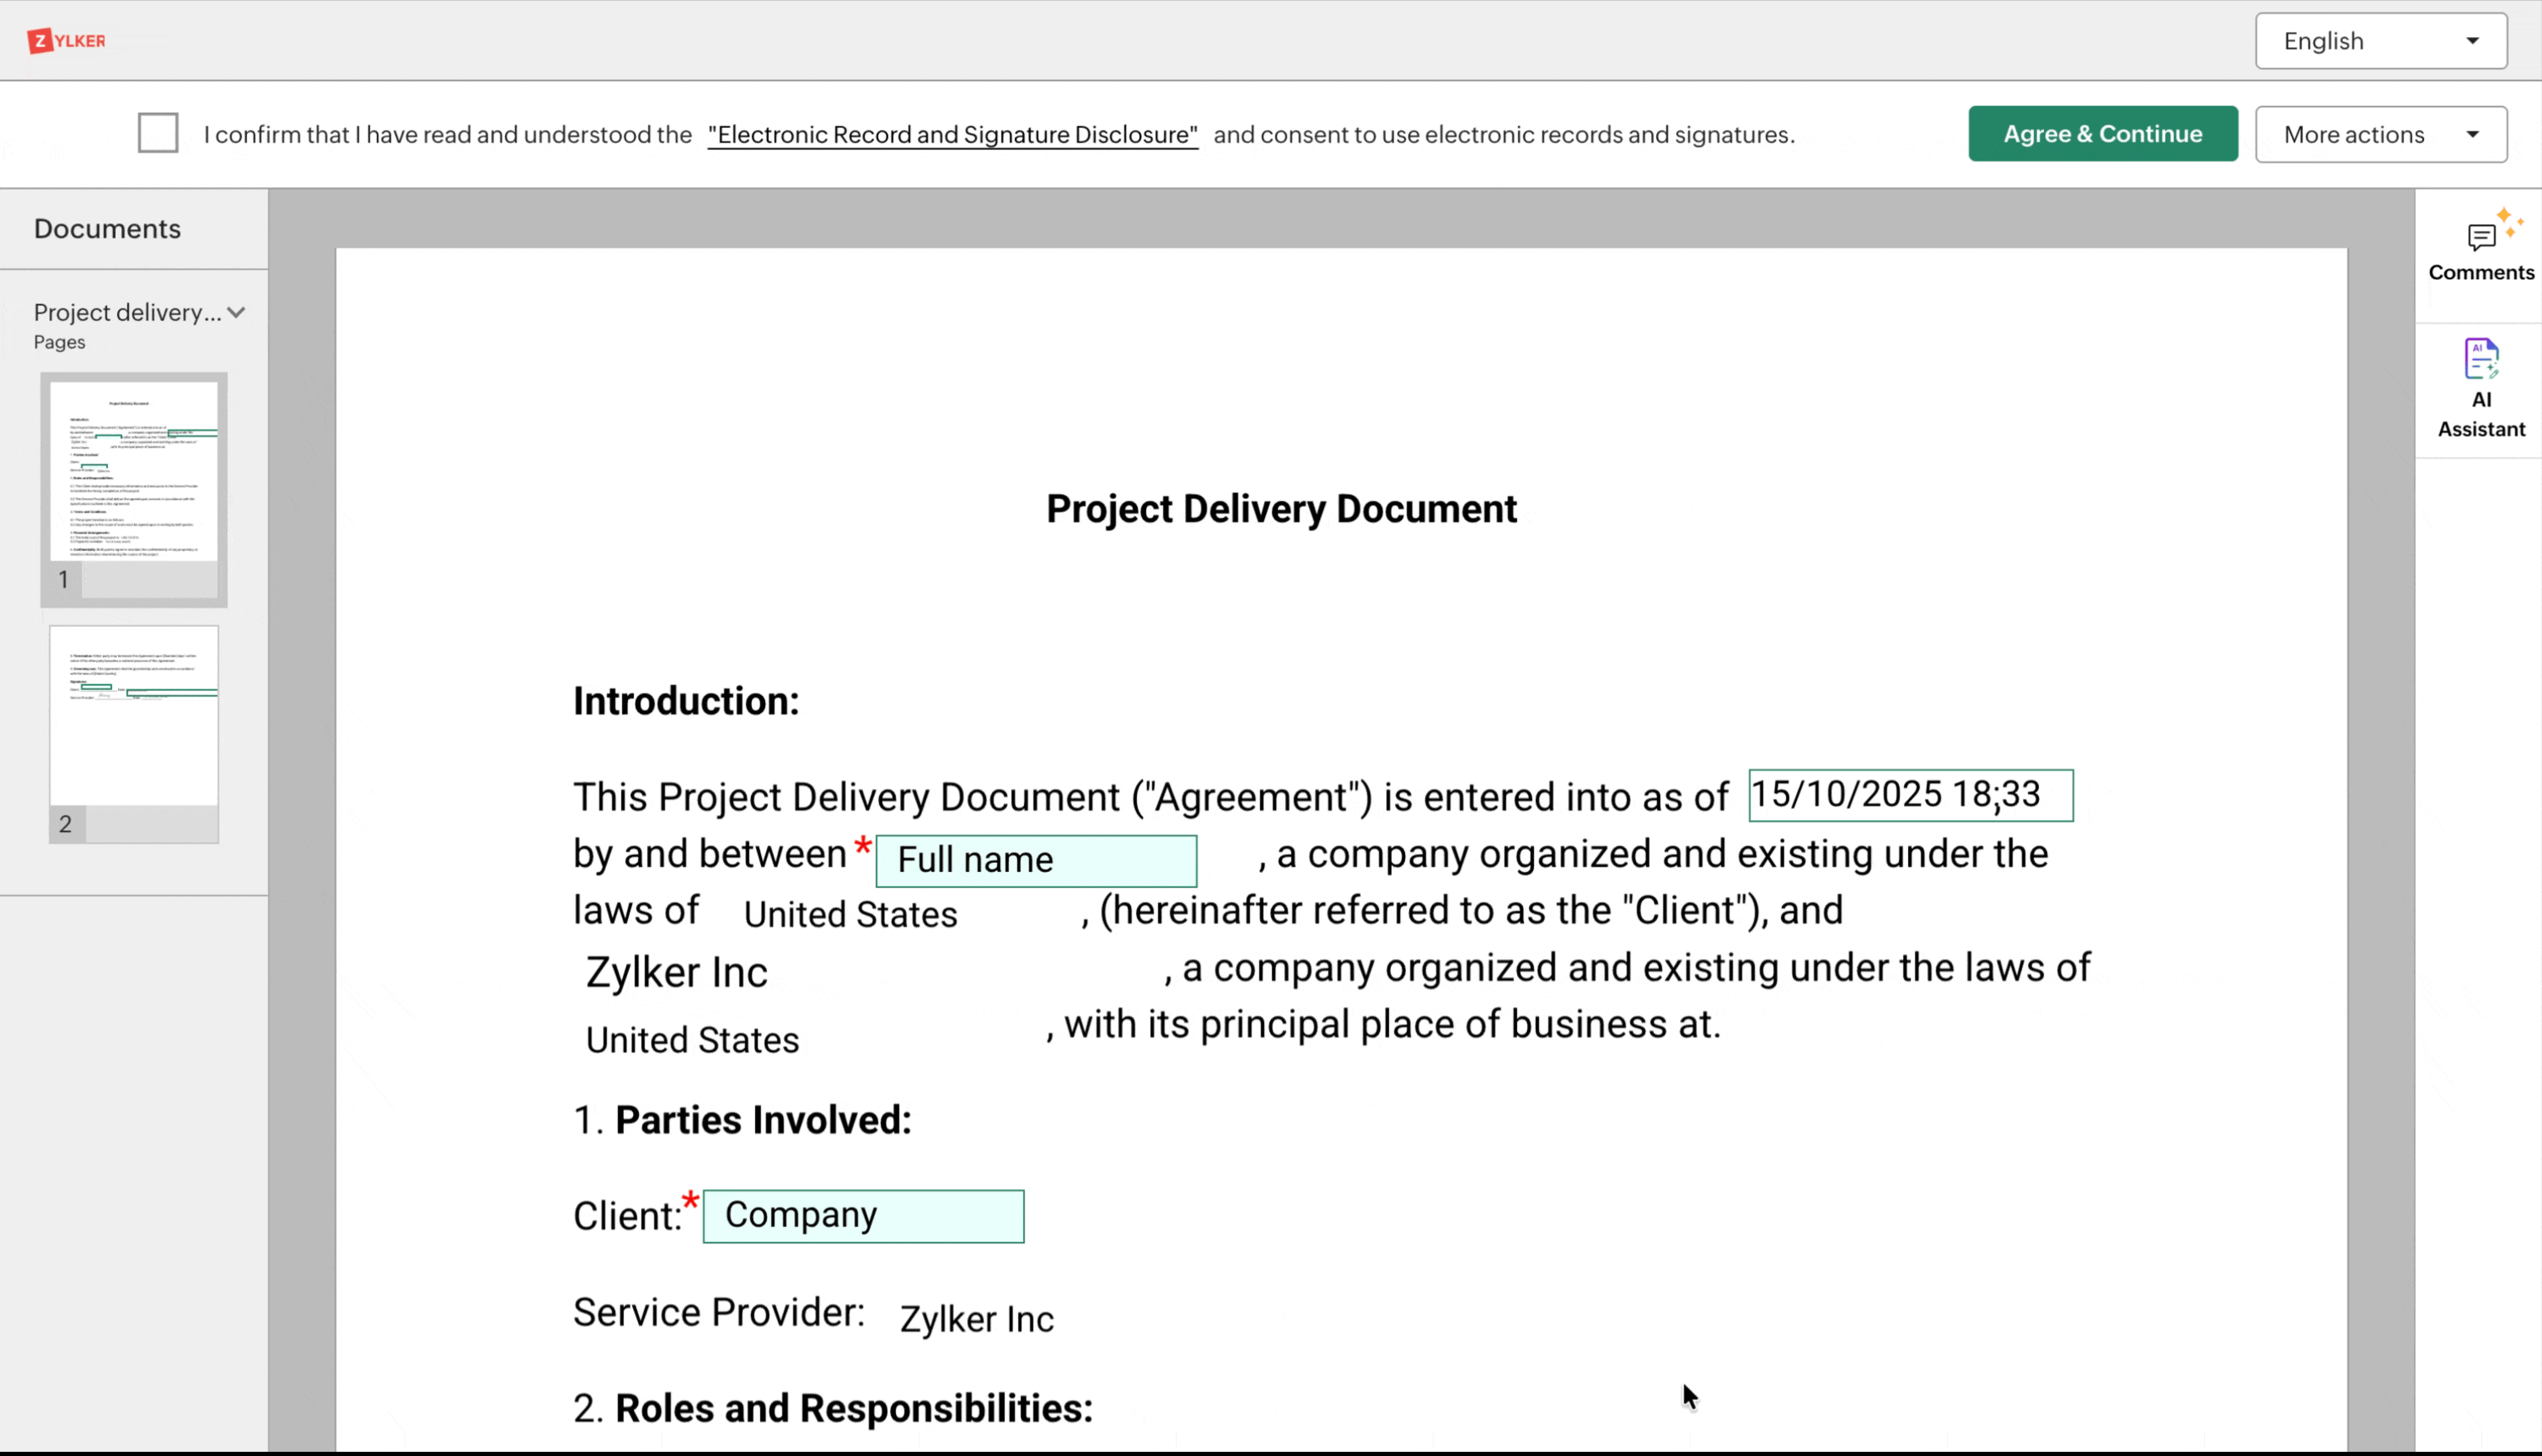Screen dimensions: 2542x1456
Task: Click the Company input field
Action: 863,1216
